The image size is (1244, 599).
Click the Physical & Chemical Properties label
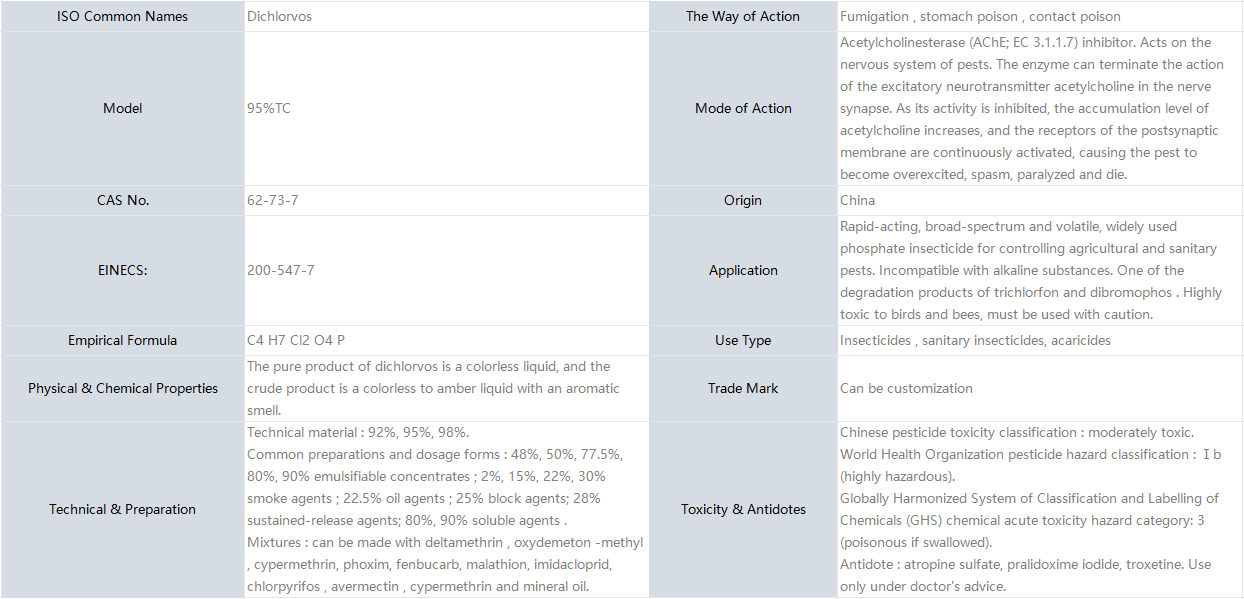[123, 388]
